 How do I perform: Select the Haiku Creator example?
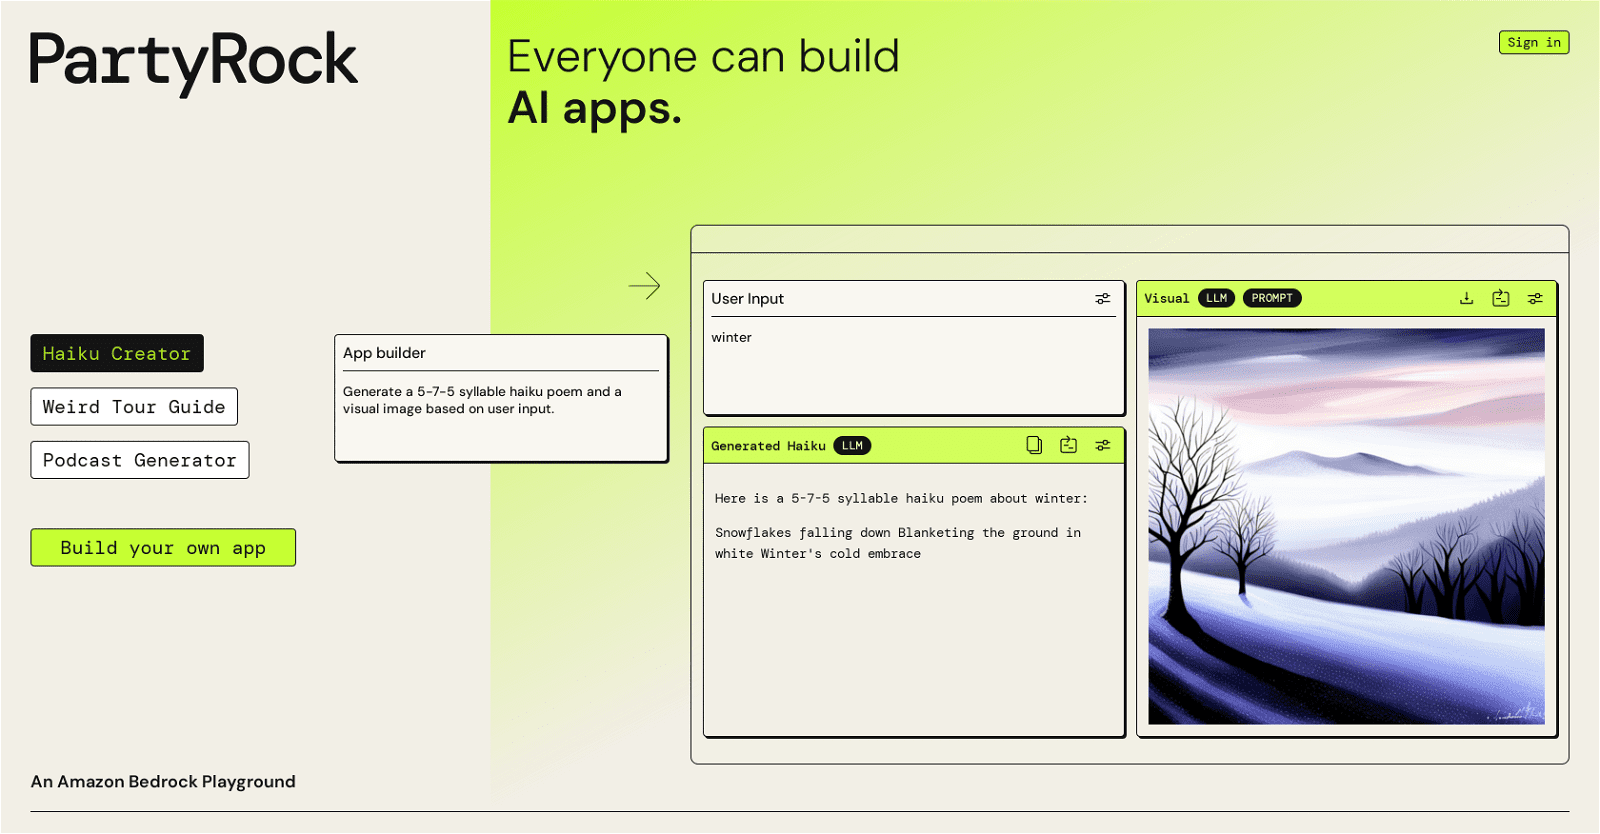point(117,353)
